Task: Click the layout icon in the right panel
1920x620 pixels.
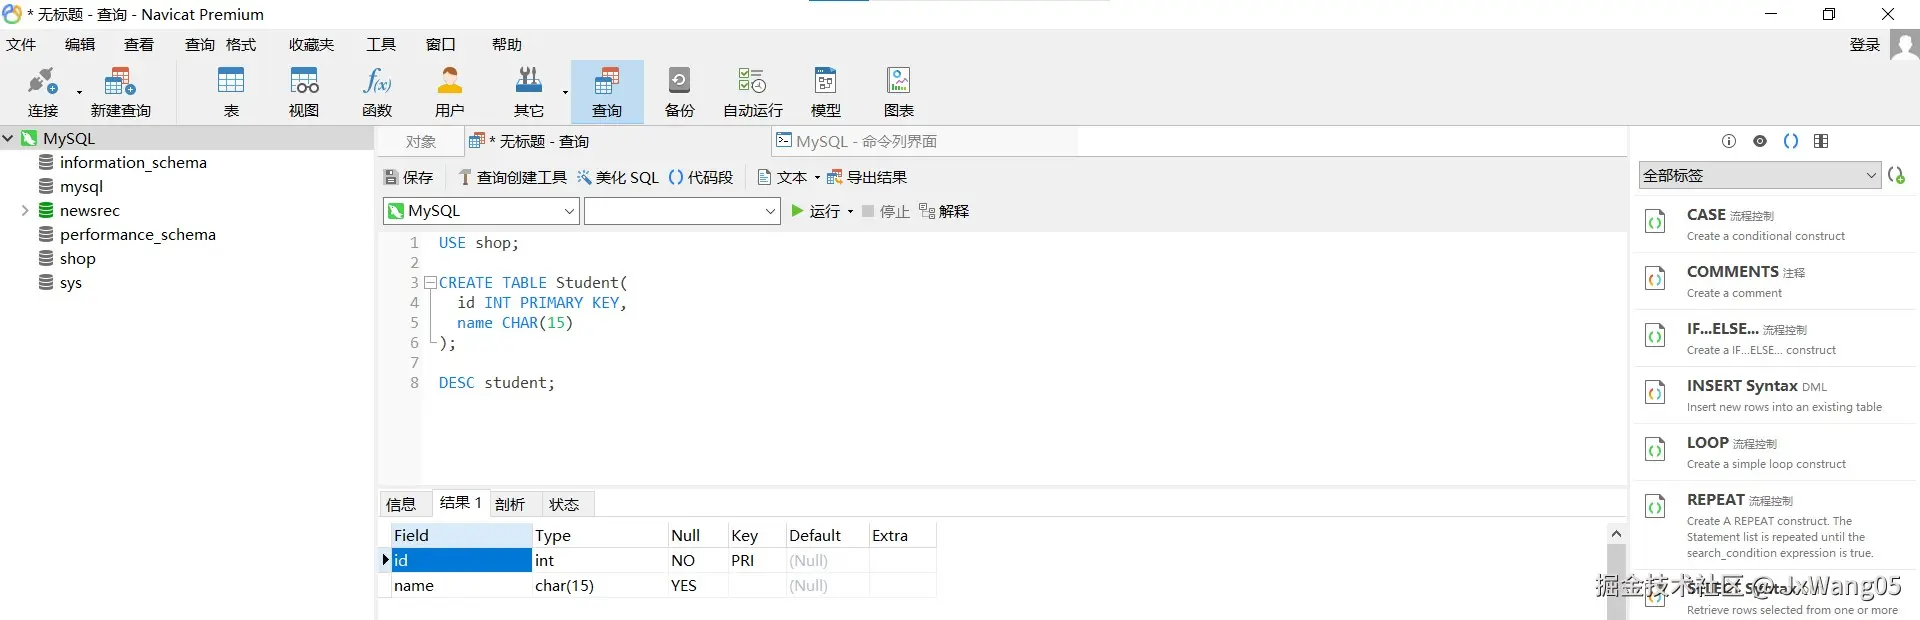Action: [1821, 141]
